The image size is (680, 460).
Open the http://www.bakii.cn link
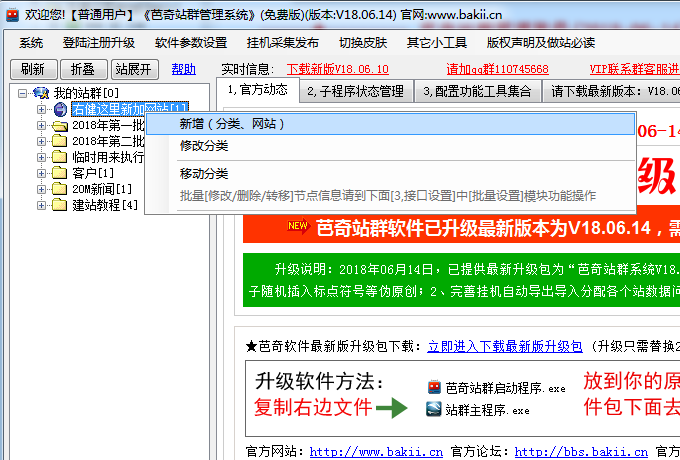[x=376, y=452]
